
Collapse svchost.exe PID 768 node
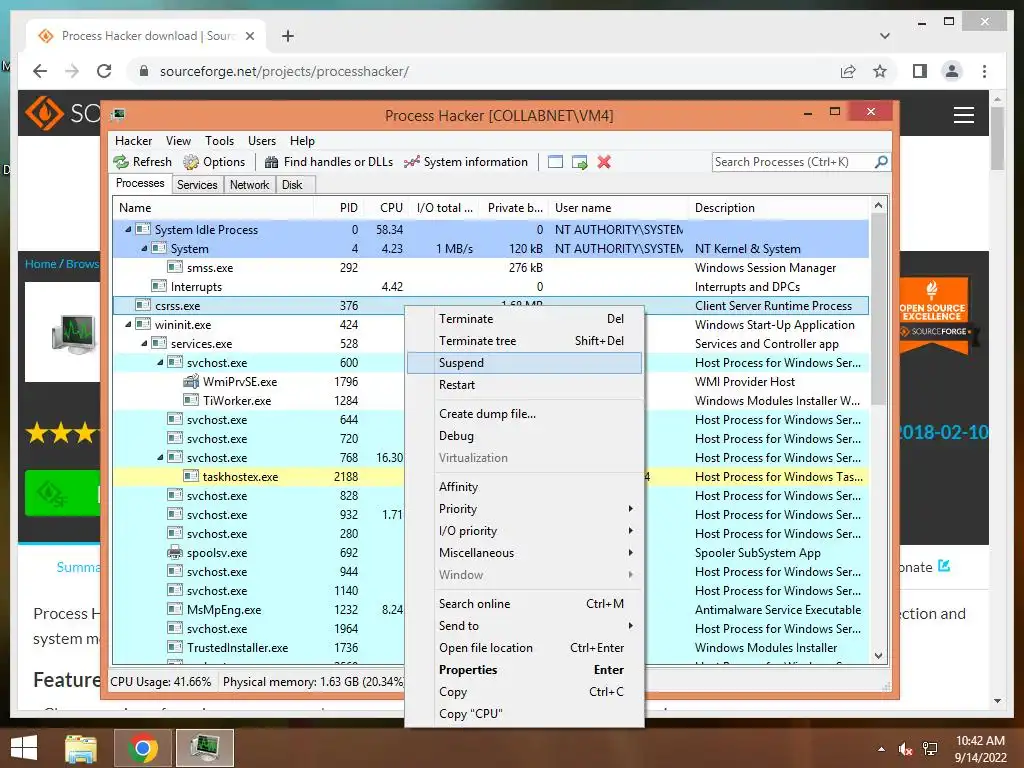tap(160, 457)
